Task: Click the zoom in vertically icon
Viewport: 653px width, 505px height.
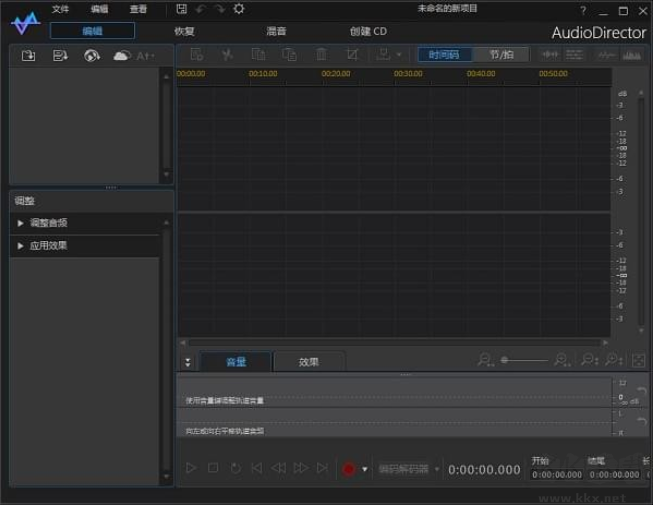Action: [613, 360]
